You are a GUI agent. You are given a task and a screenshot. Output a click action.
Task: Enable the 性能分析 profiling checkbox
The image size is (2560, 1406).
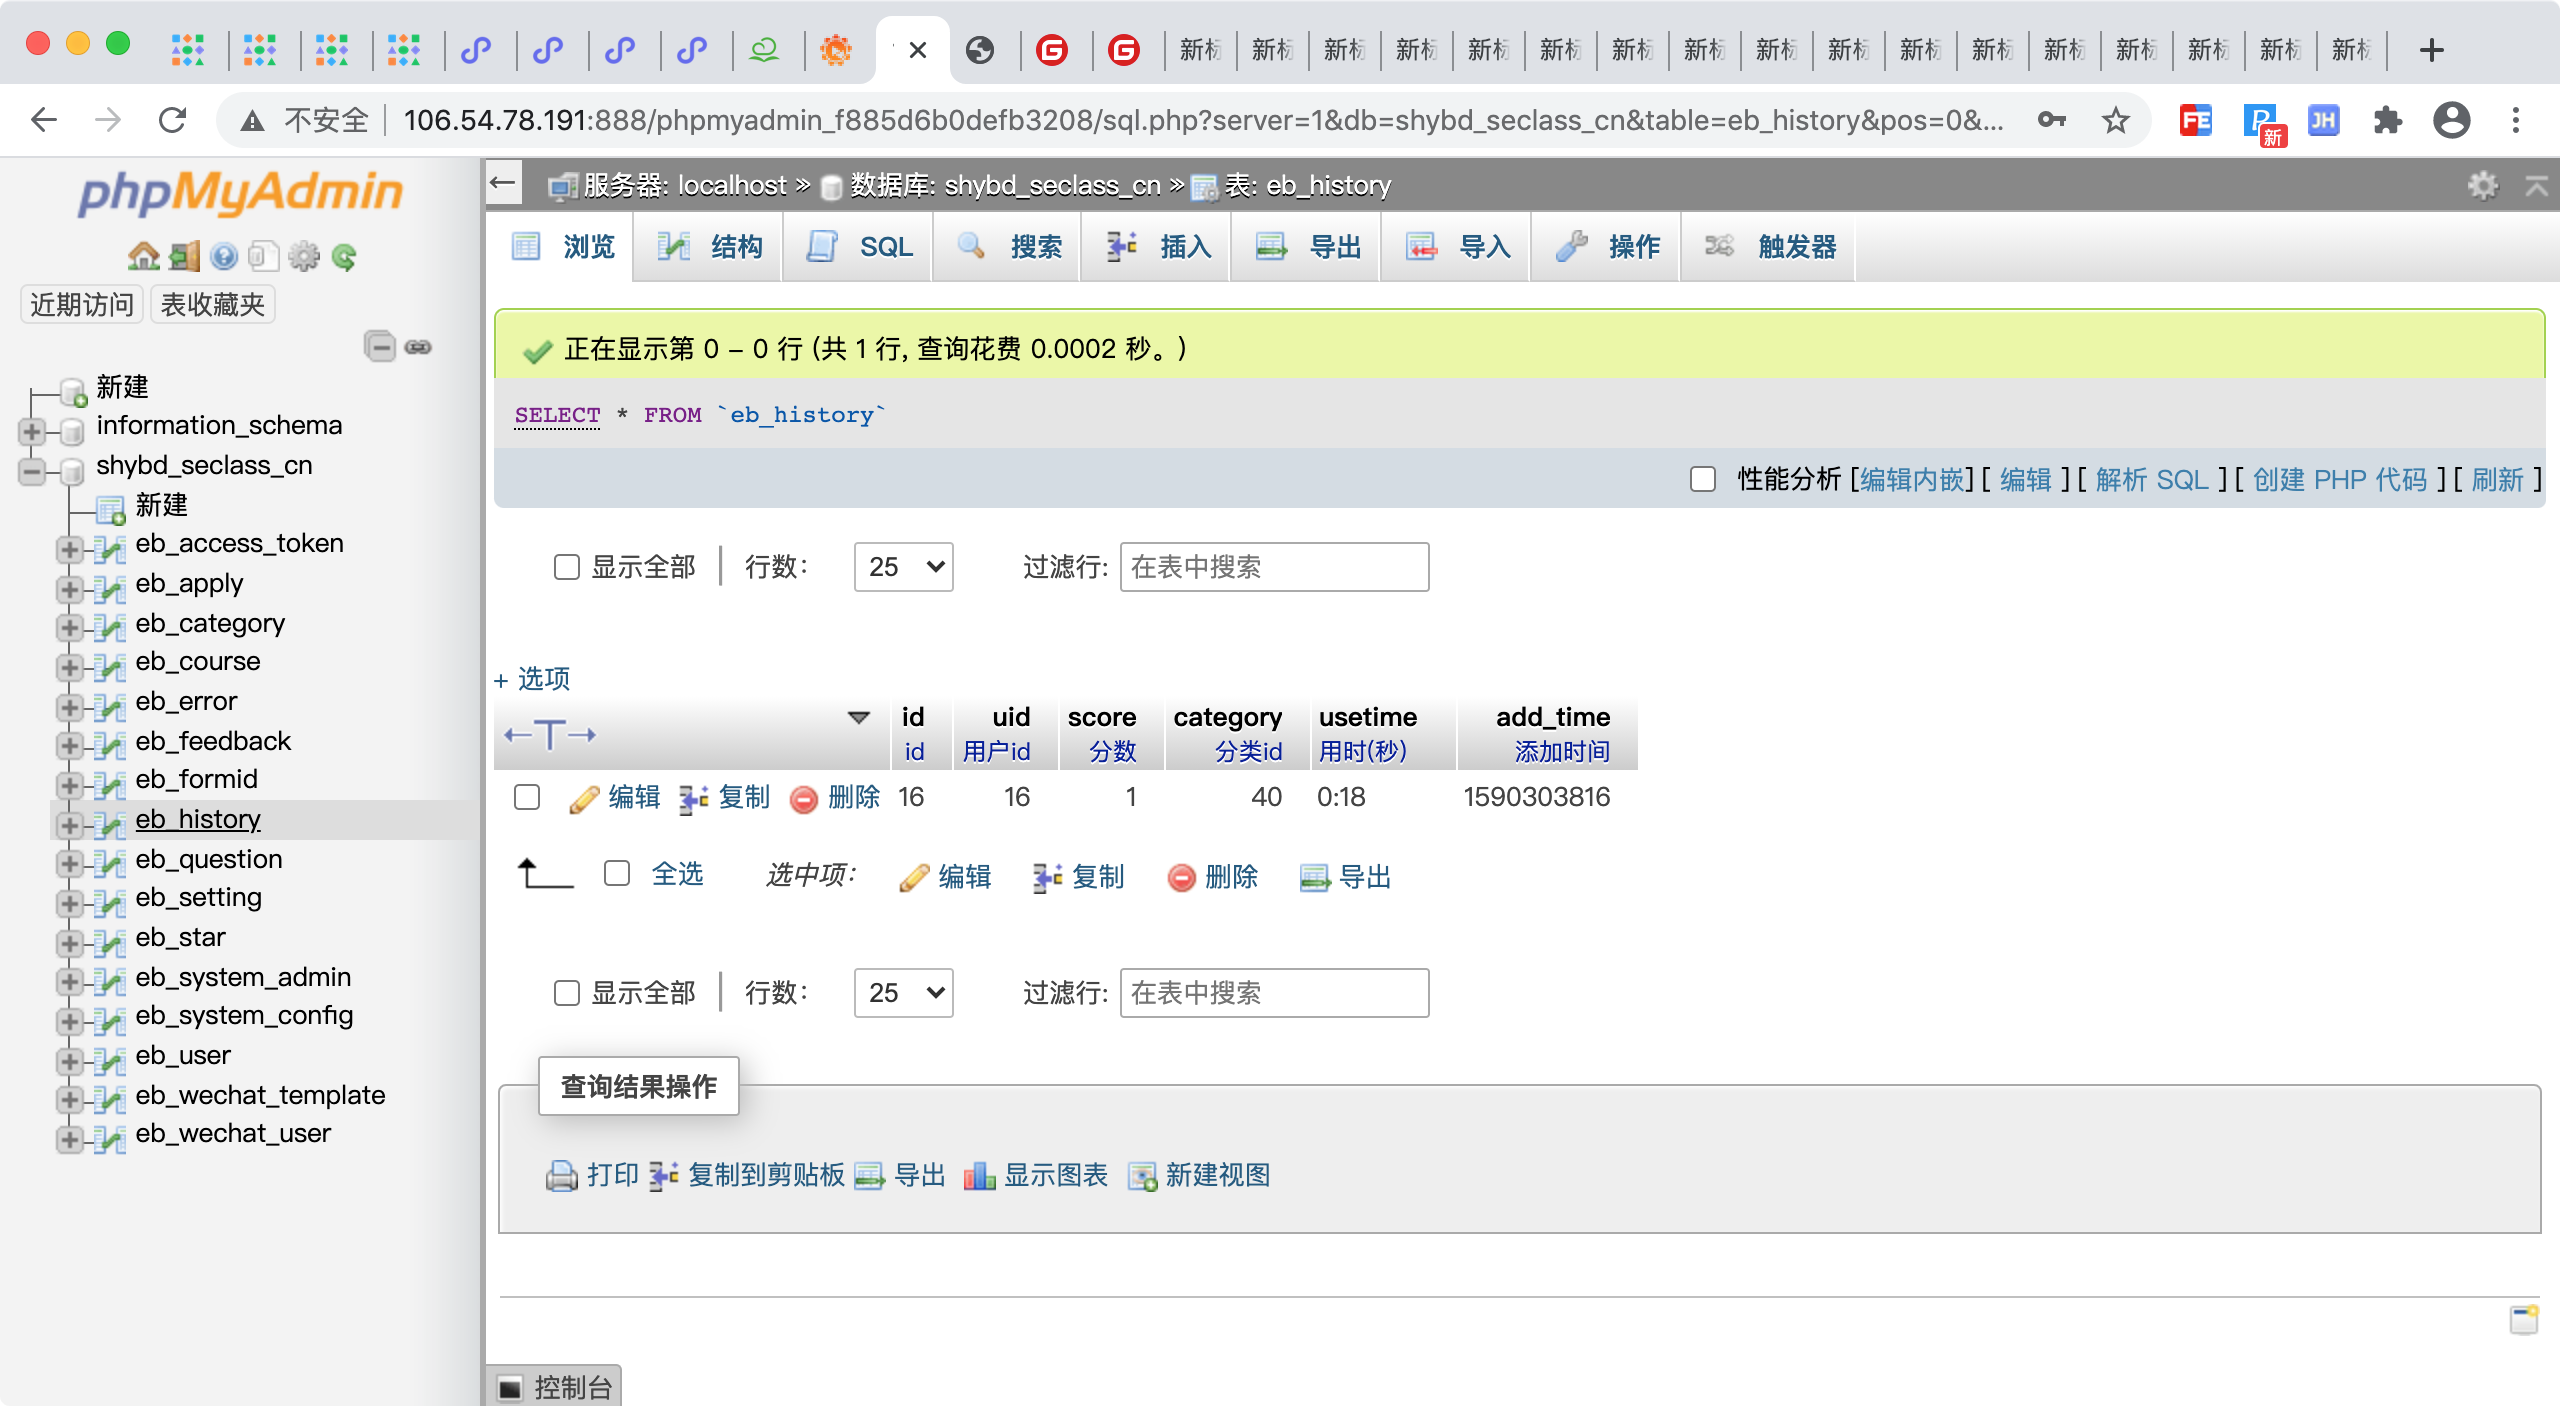pyautogui.click(x=1703, y=479)
